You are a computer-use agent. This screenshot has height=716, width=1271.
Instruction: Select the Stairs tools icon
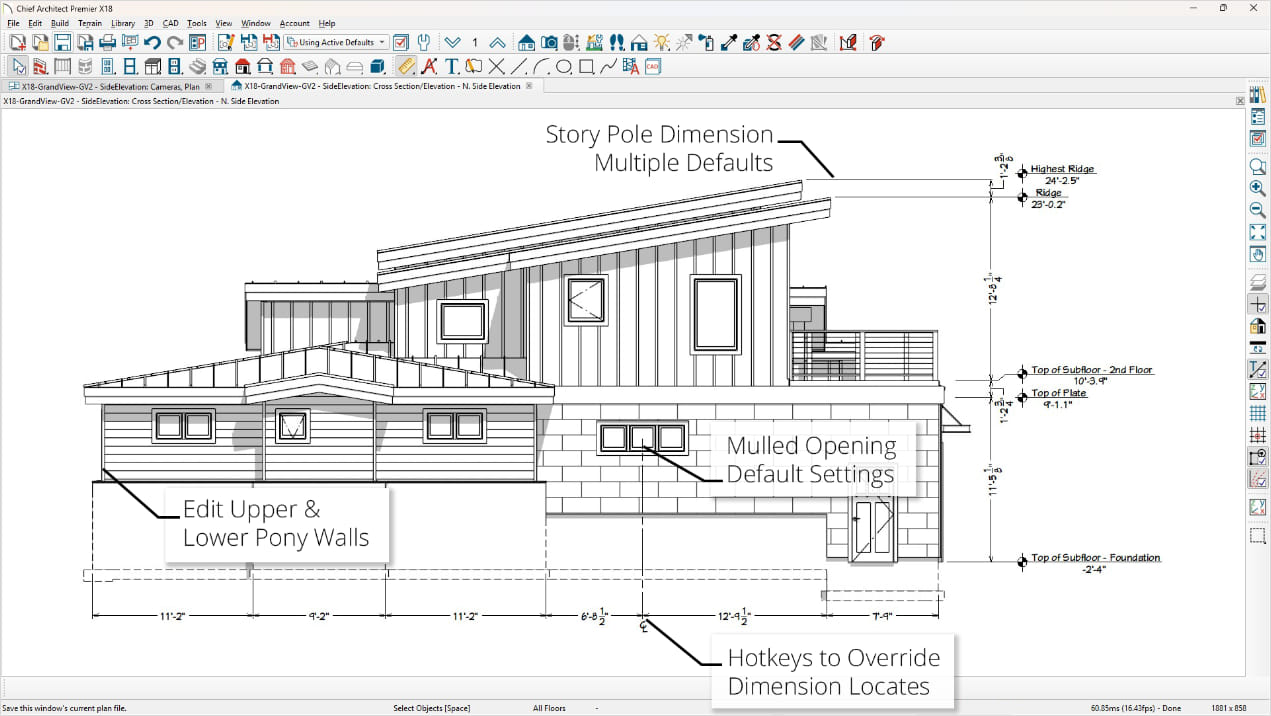point(198,67)
